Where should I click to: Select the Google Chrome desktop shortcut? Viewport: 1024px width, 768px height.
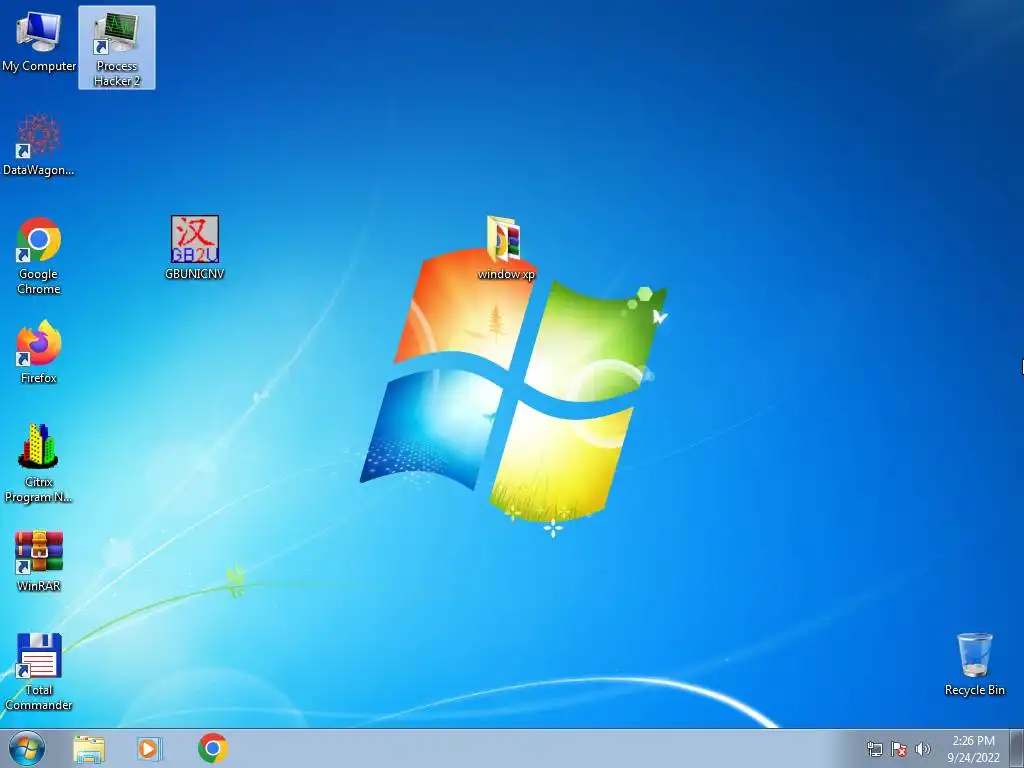click(39, 256)
